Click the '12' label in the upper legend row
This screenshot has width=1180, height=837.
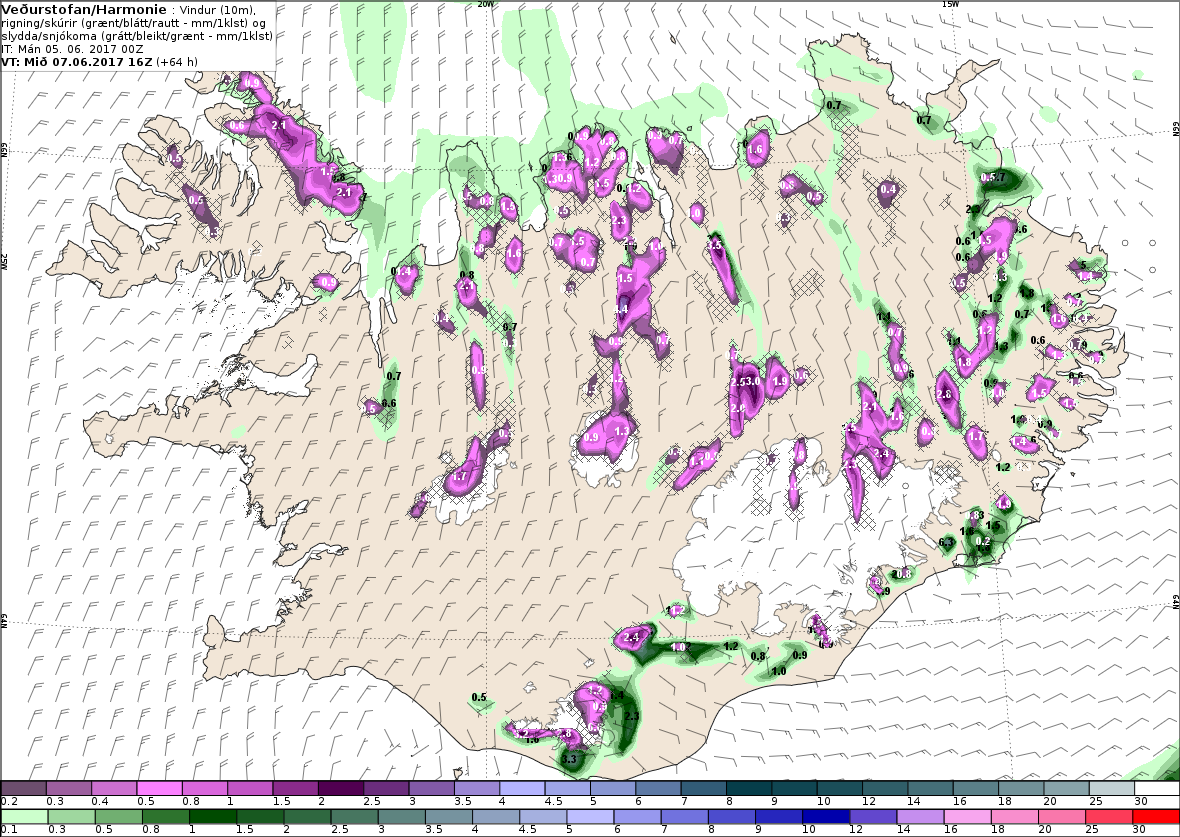pos(869,802)
